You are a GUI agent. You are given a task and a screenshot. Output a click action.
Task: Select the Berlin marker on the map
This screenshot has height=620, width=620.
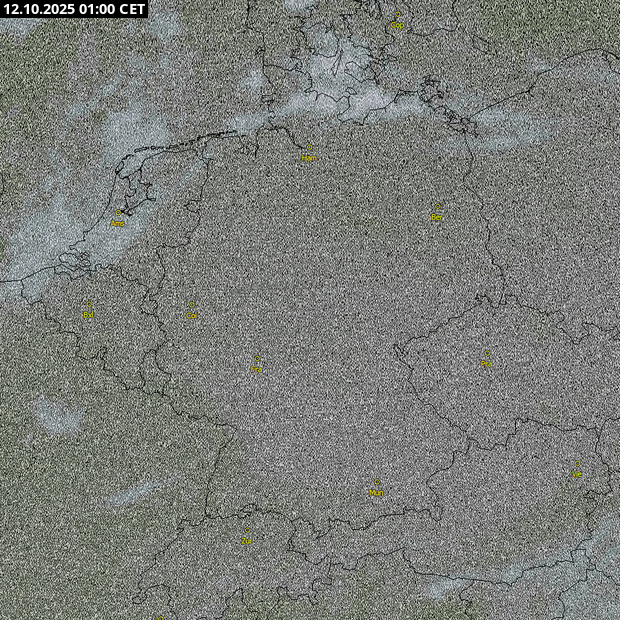437,212
